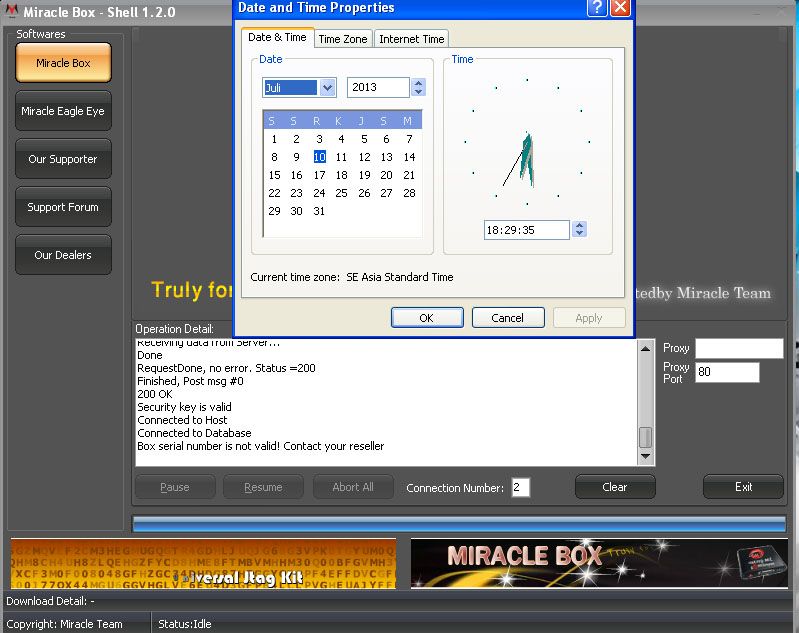Click the dialog's Help question mark icon
The width and height of the screenshot is (799, 633).
(x=597, y=8)
